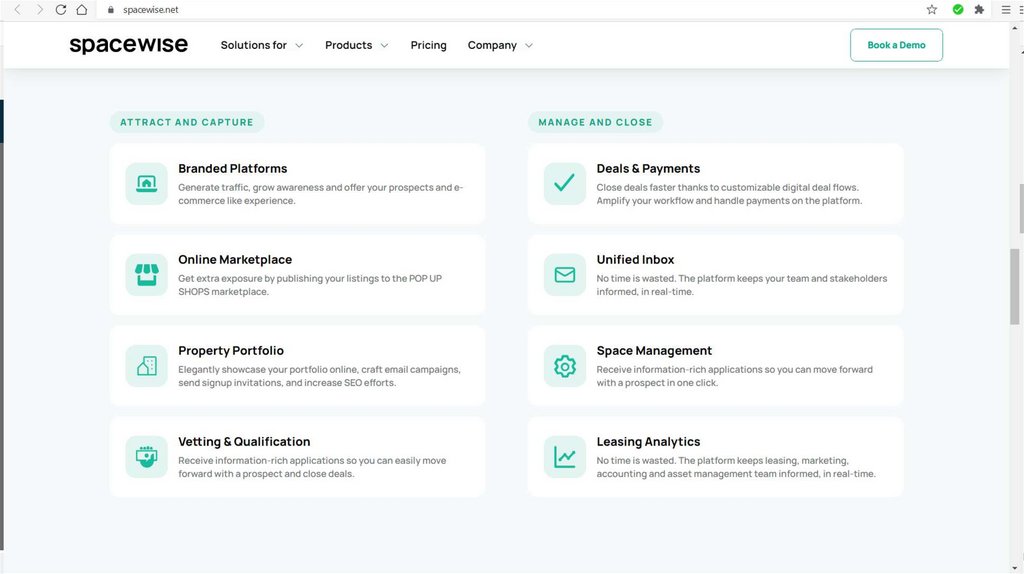
Task: Click the Leasing Analytics chart icon
Action: (564, 457)
